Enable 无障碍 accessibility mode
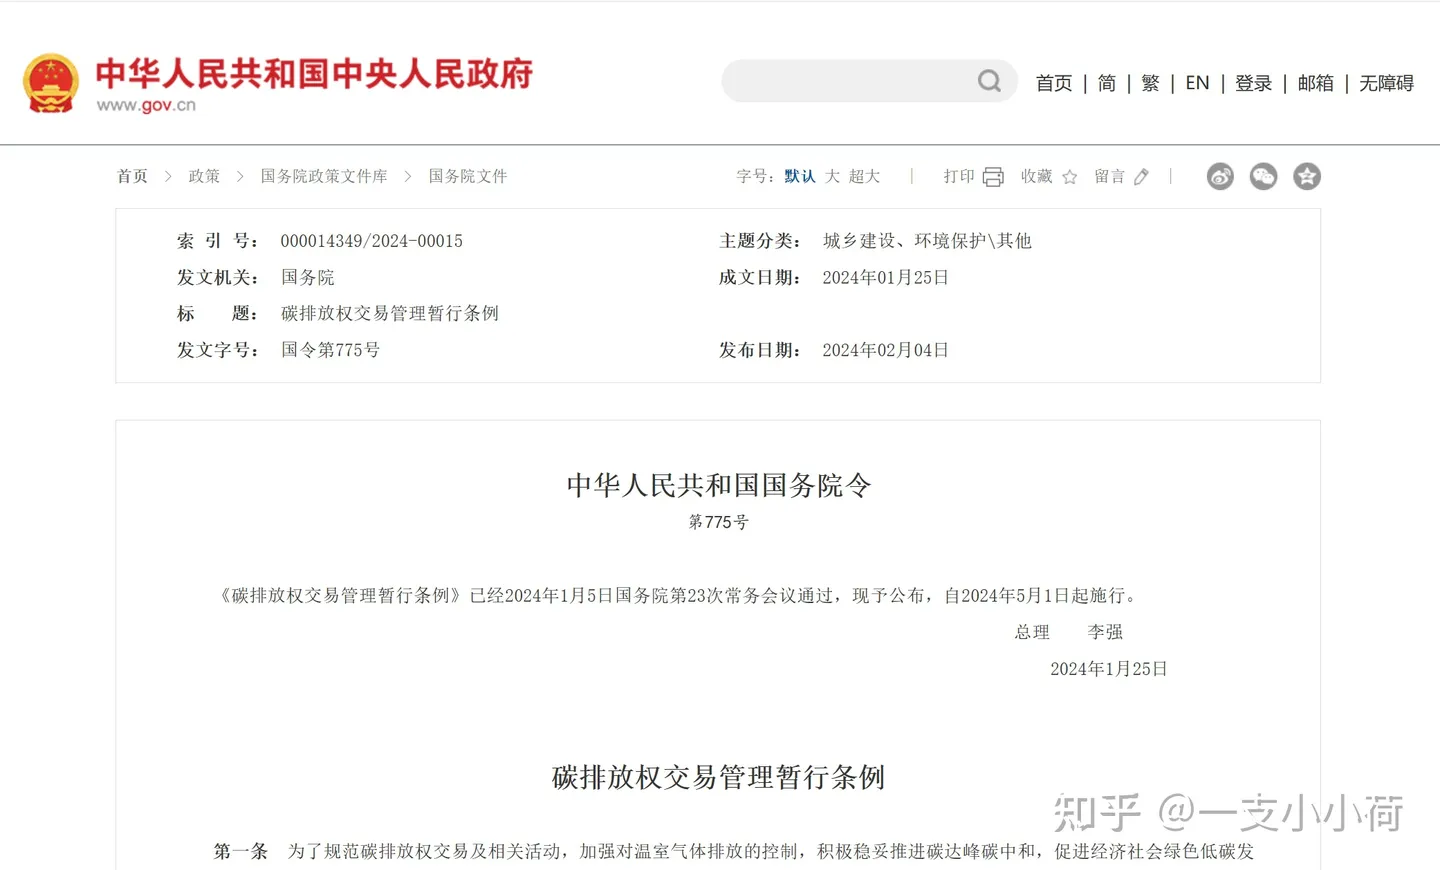 pos(1386,83)
